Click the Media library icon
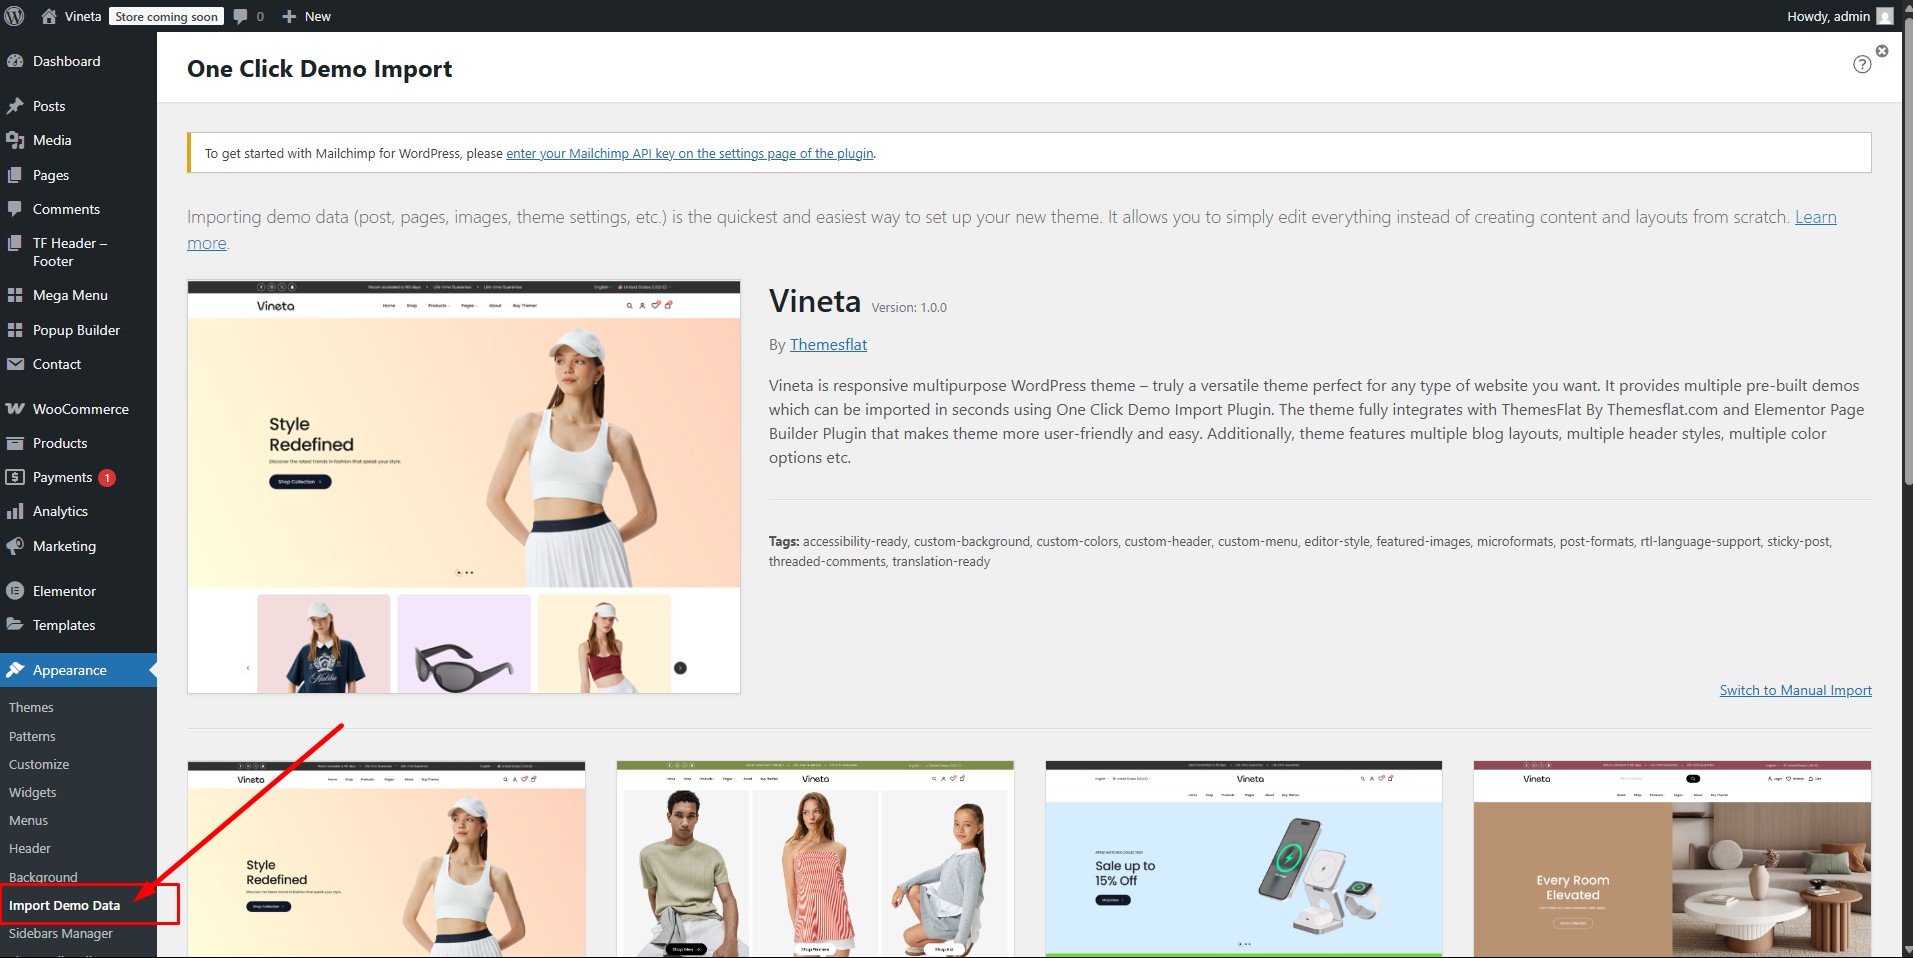The image size is (1913, 958). 15,140
